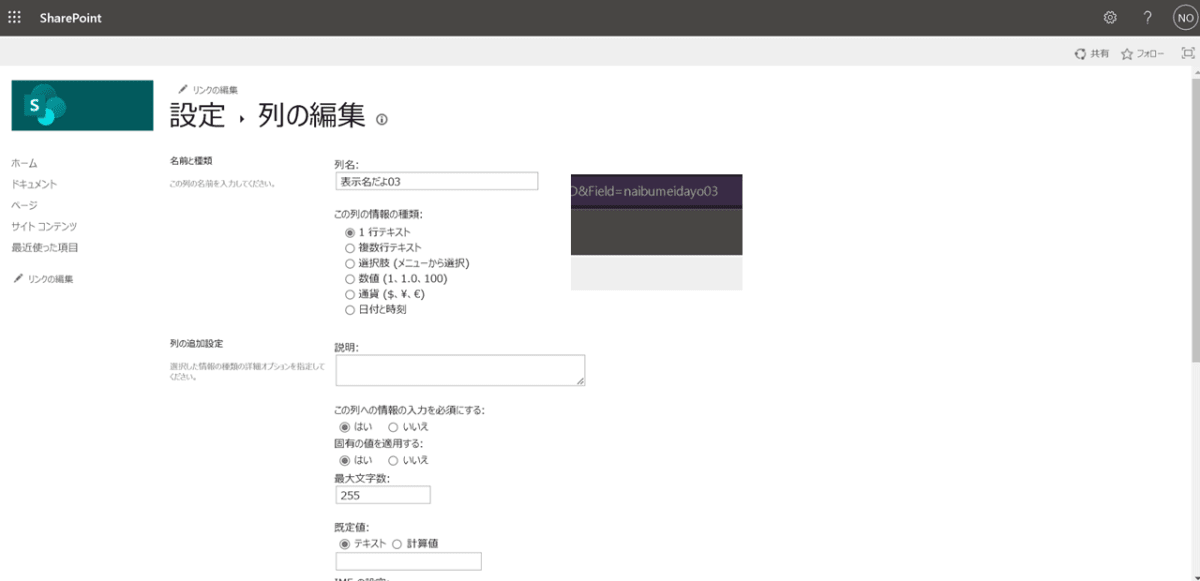Select the 選択肢 (メニューから選択) radio button
1200x581 pixels.
350,263
